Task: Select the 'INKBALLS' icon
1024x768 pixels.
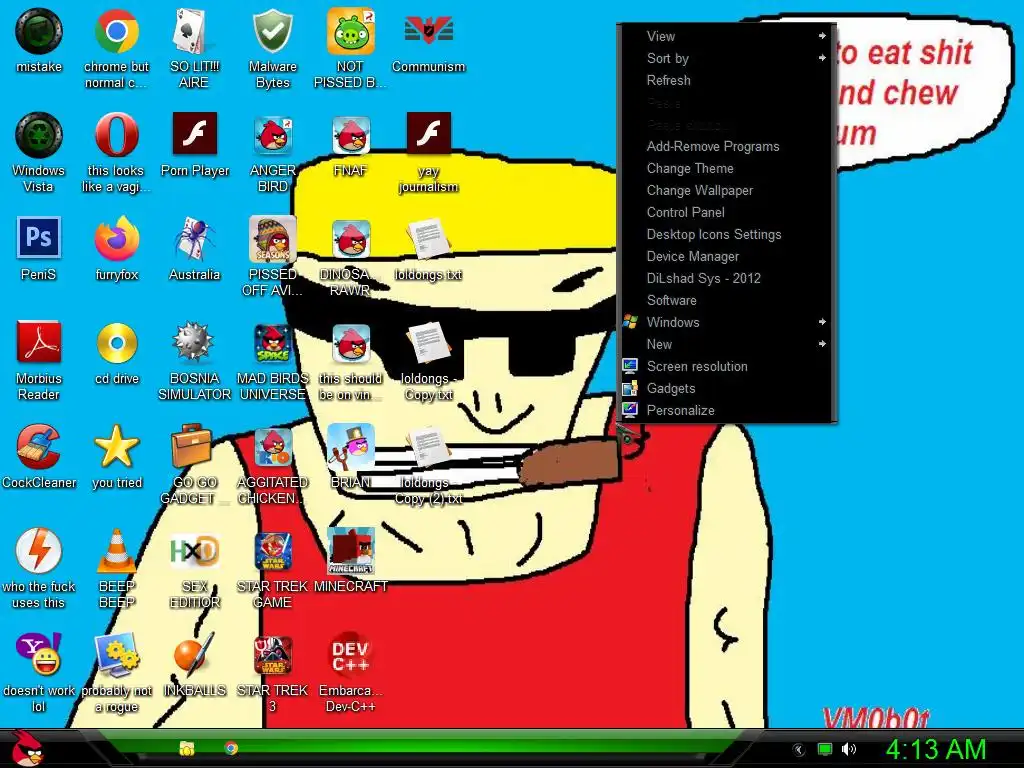Action: (194, 654)
